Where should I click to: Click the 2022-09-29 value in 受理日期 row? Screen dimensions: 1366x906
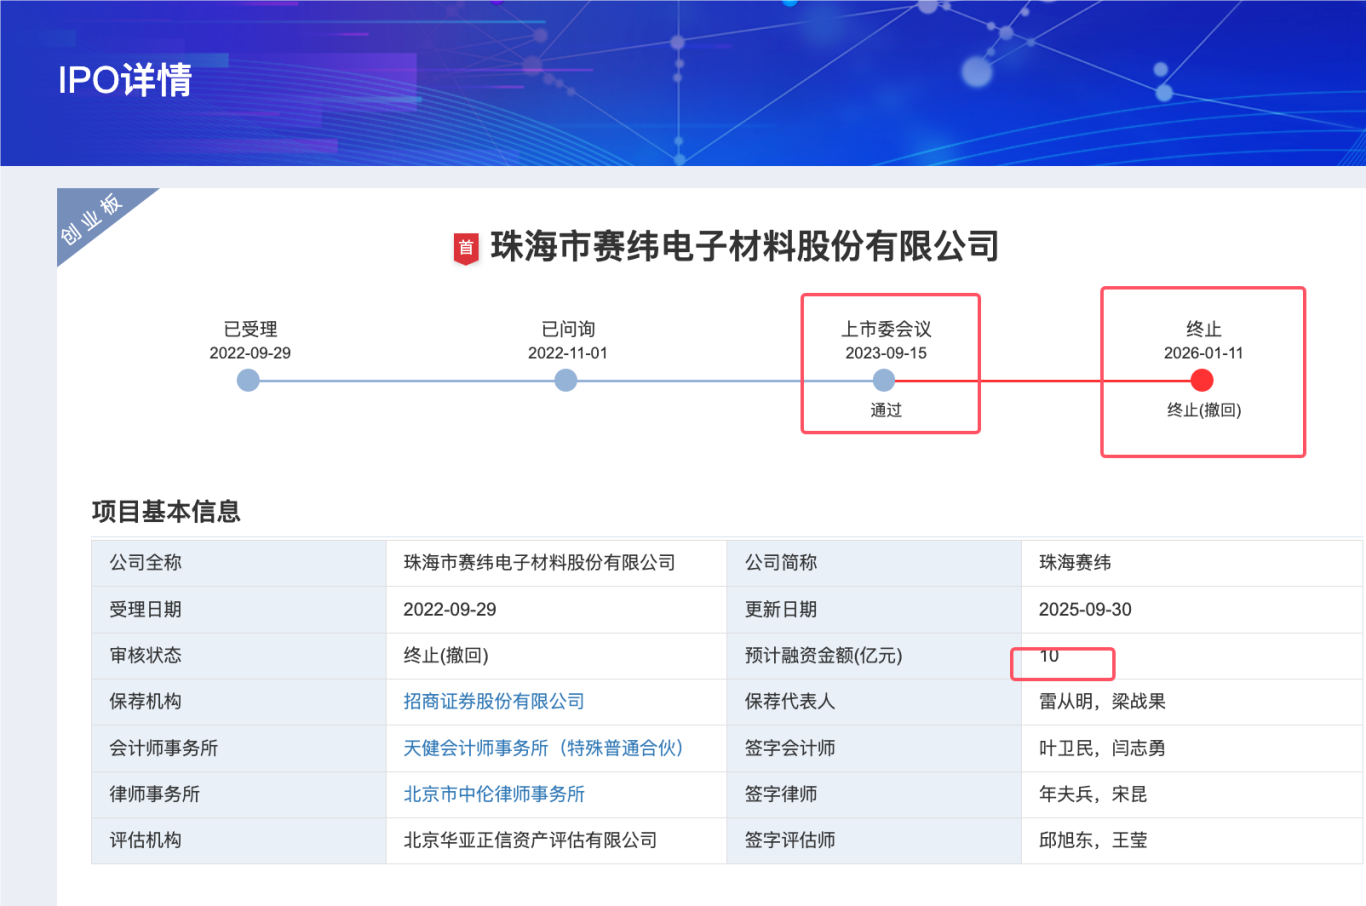click(x=450, y=609)
